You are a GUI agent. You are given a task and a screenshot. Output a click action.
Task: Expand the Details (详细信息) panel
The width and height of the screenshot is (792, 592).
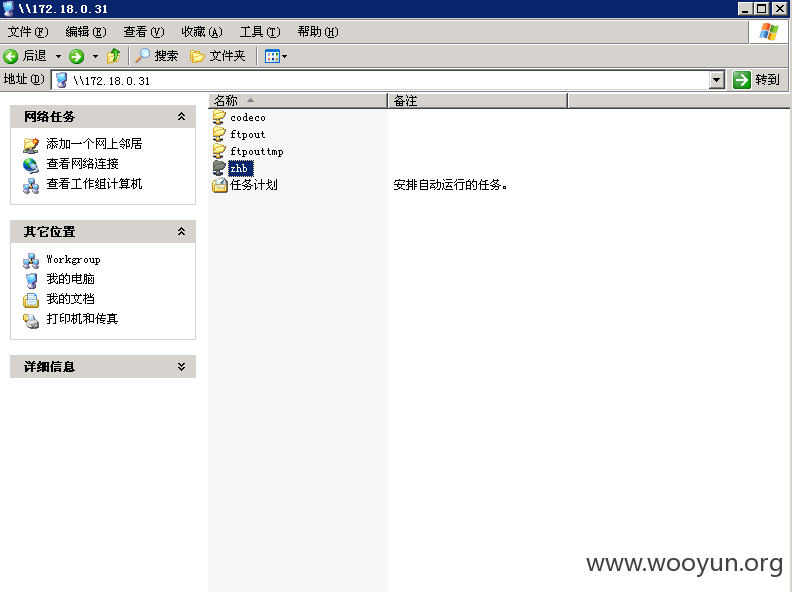pos(181,367)
